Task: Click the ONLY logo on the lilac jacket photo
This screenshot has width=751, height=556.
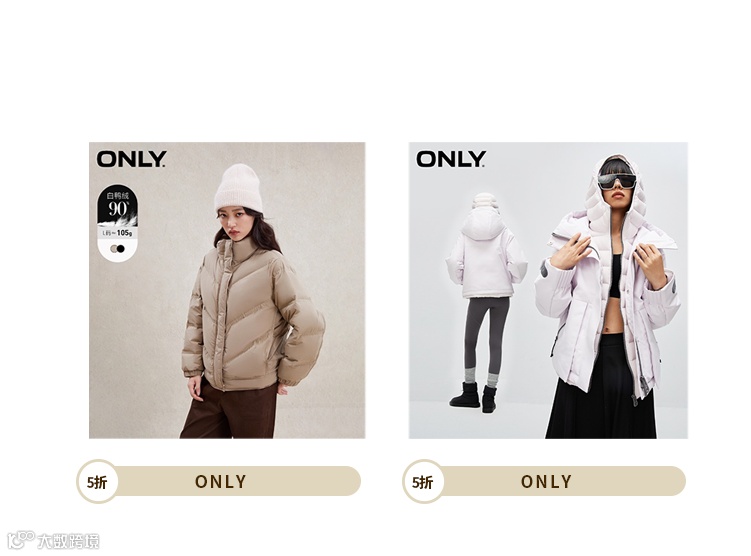Action: pos(451,159)
